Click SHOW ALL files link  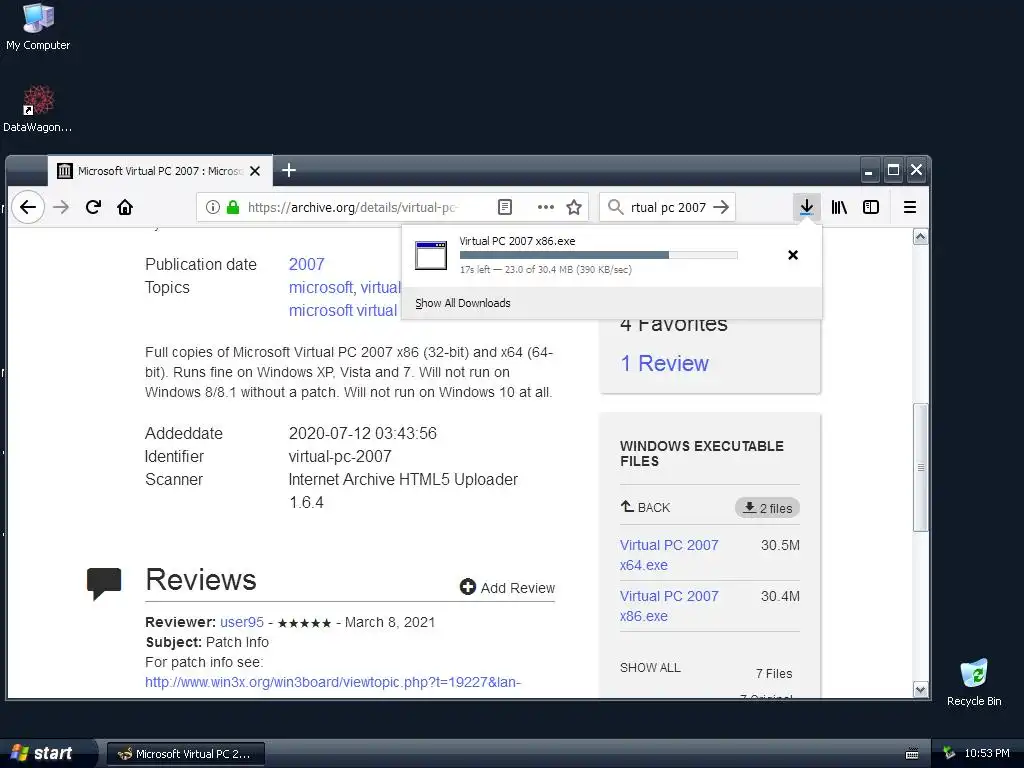tap(650, 667)
